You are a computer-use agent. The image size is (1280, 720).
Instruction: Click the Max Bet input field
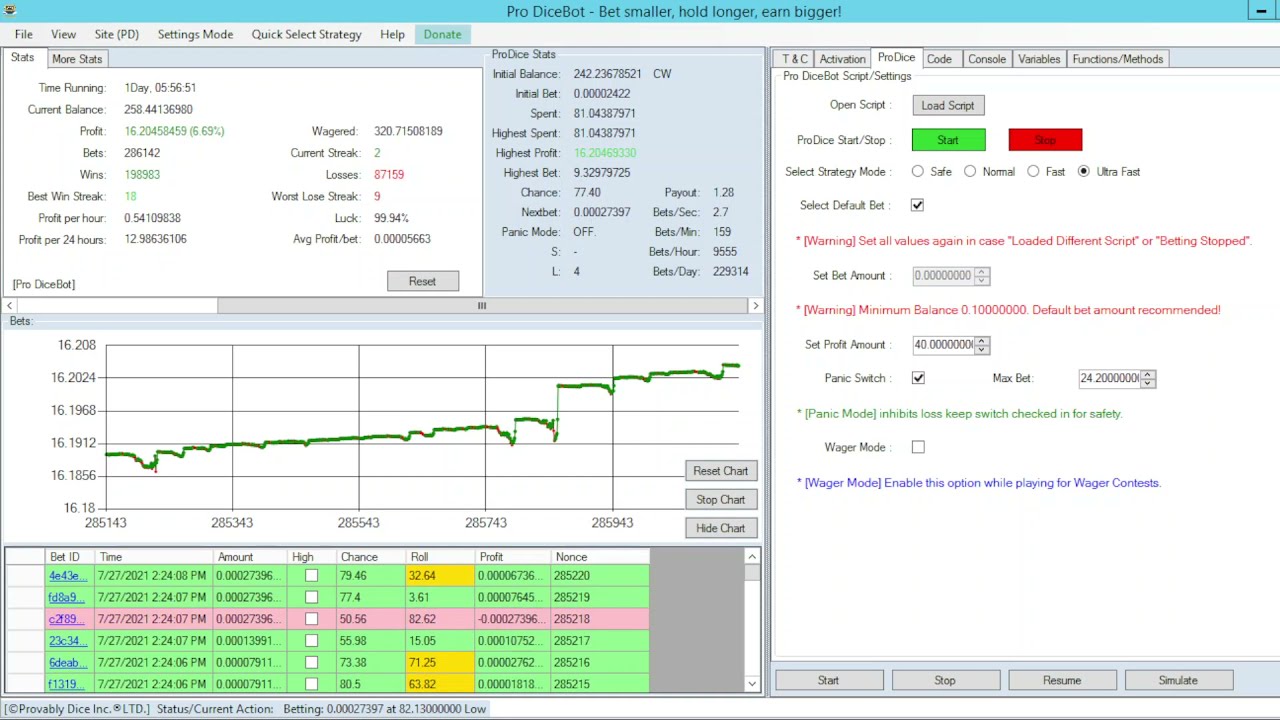tap(1109, 378)
